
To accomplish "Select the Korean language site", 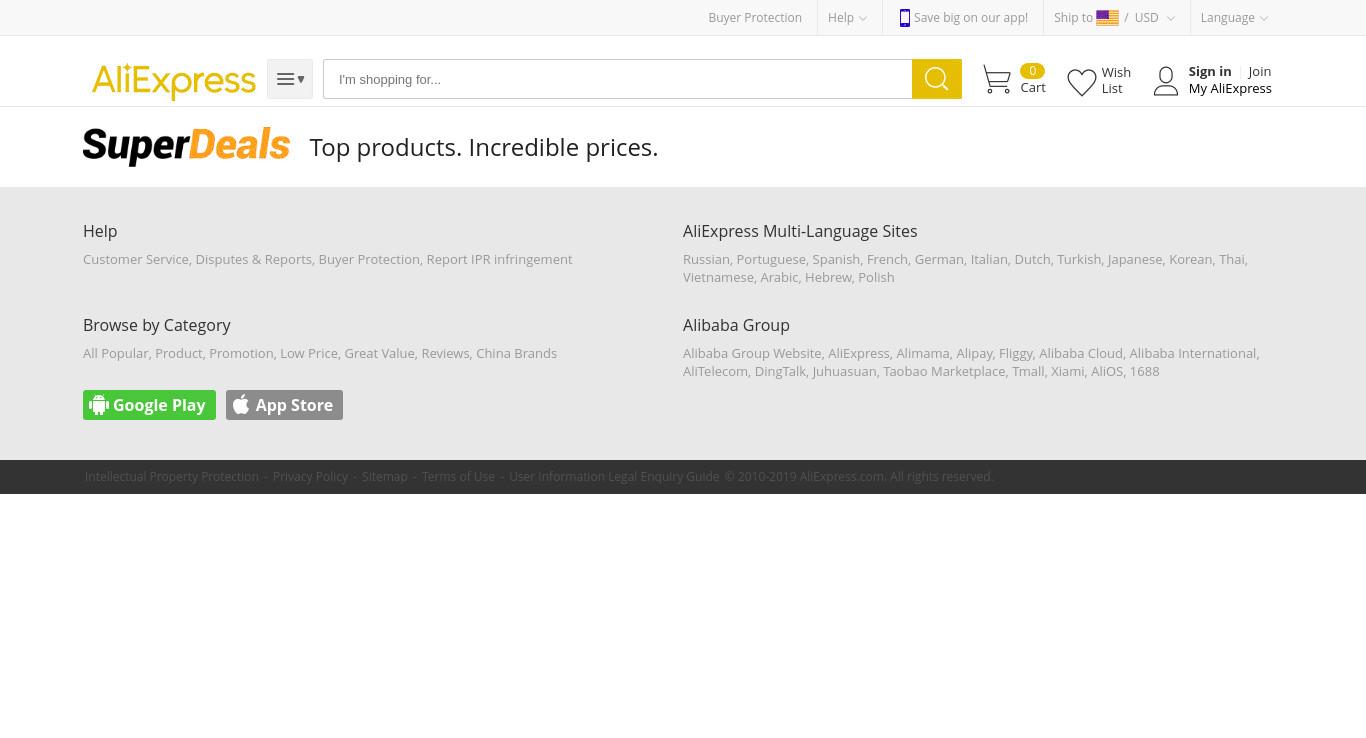I will [x=1190, y=259].
